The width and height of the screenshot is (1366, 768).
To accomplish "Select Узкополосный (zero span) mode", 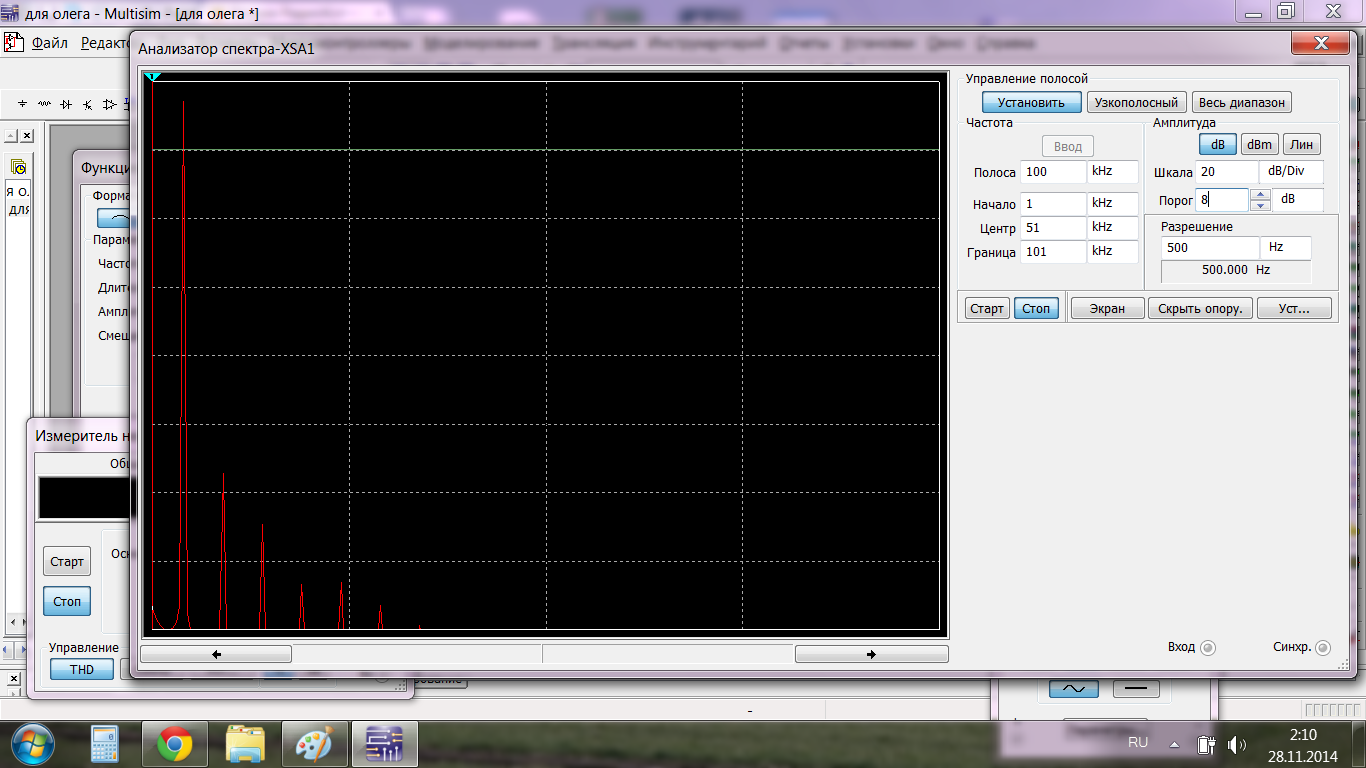I will tap(1136, 102).
